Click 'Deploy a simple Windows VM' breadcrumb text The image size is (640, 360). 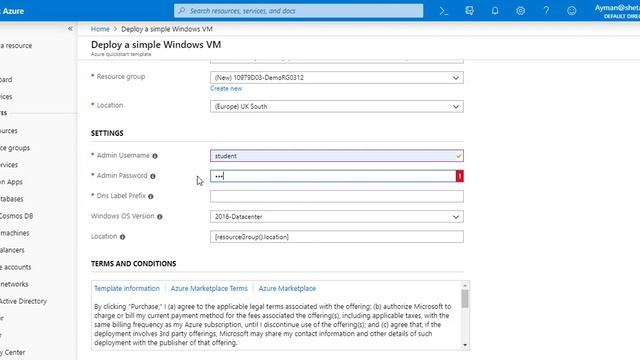(167, 29)
